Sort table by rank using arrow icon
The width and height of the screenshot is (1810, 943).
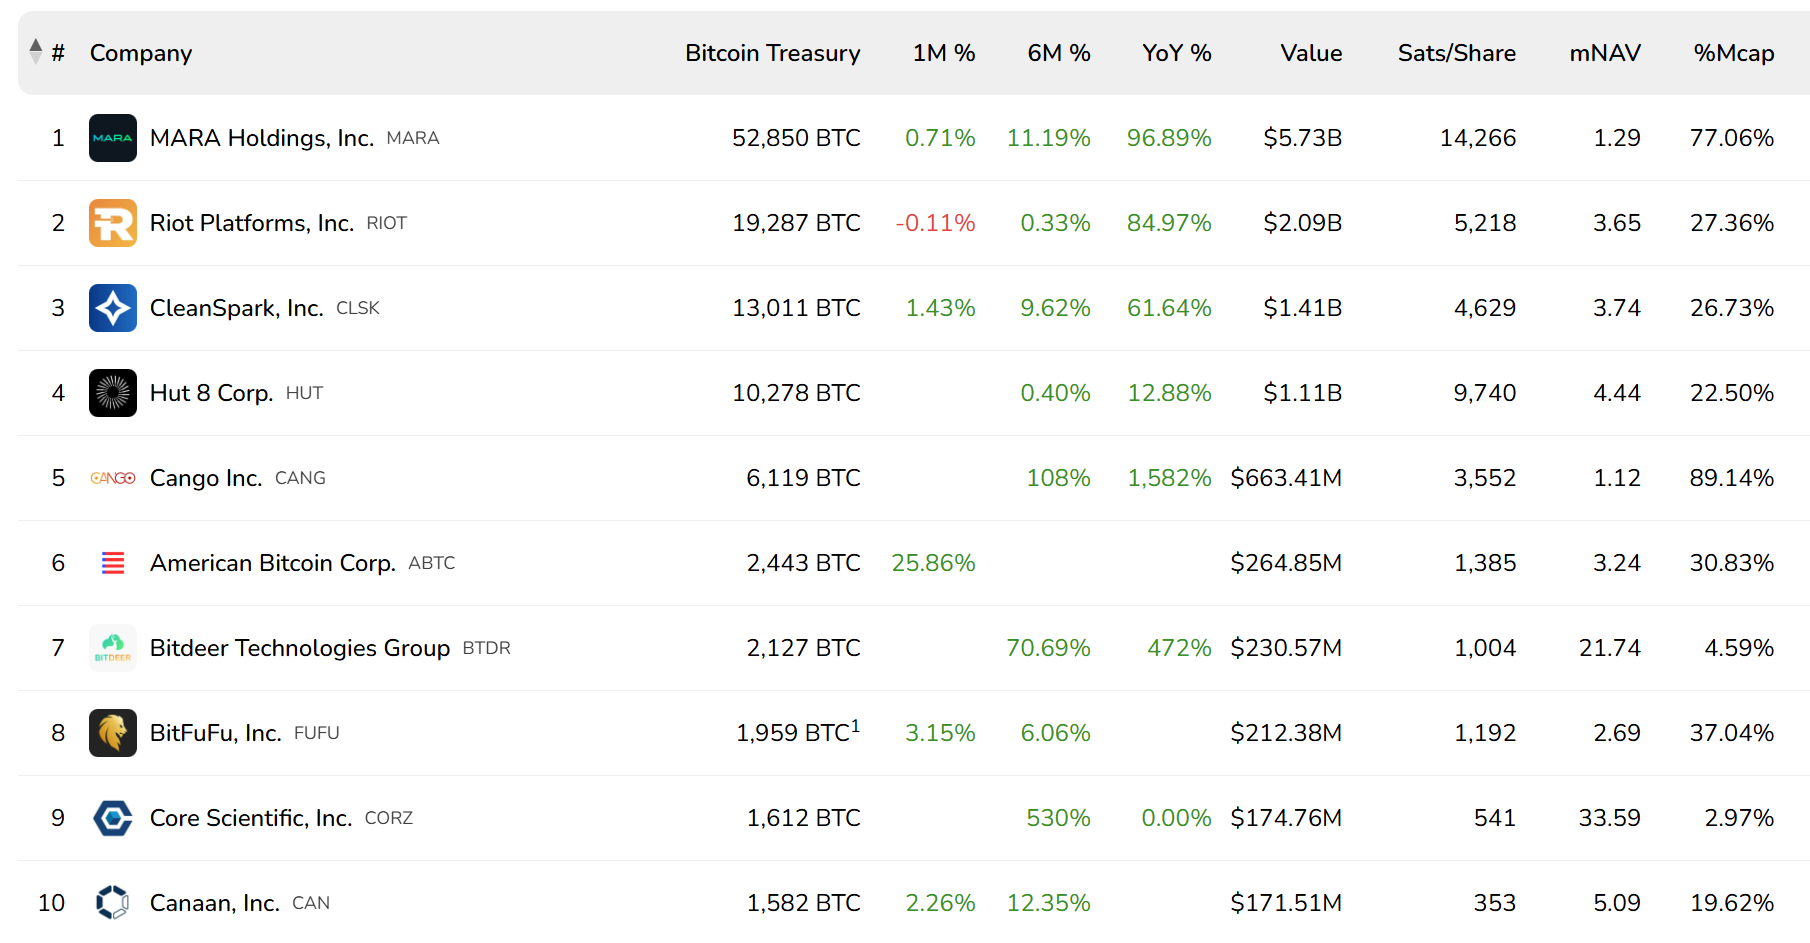pyautogui.click(x=36, y=51)
